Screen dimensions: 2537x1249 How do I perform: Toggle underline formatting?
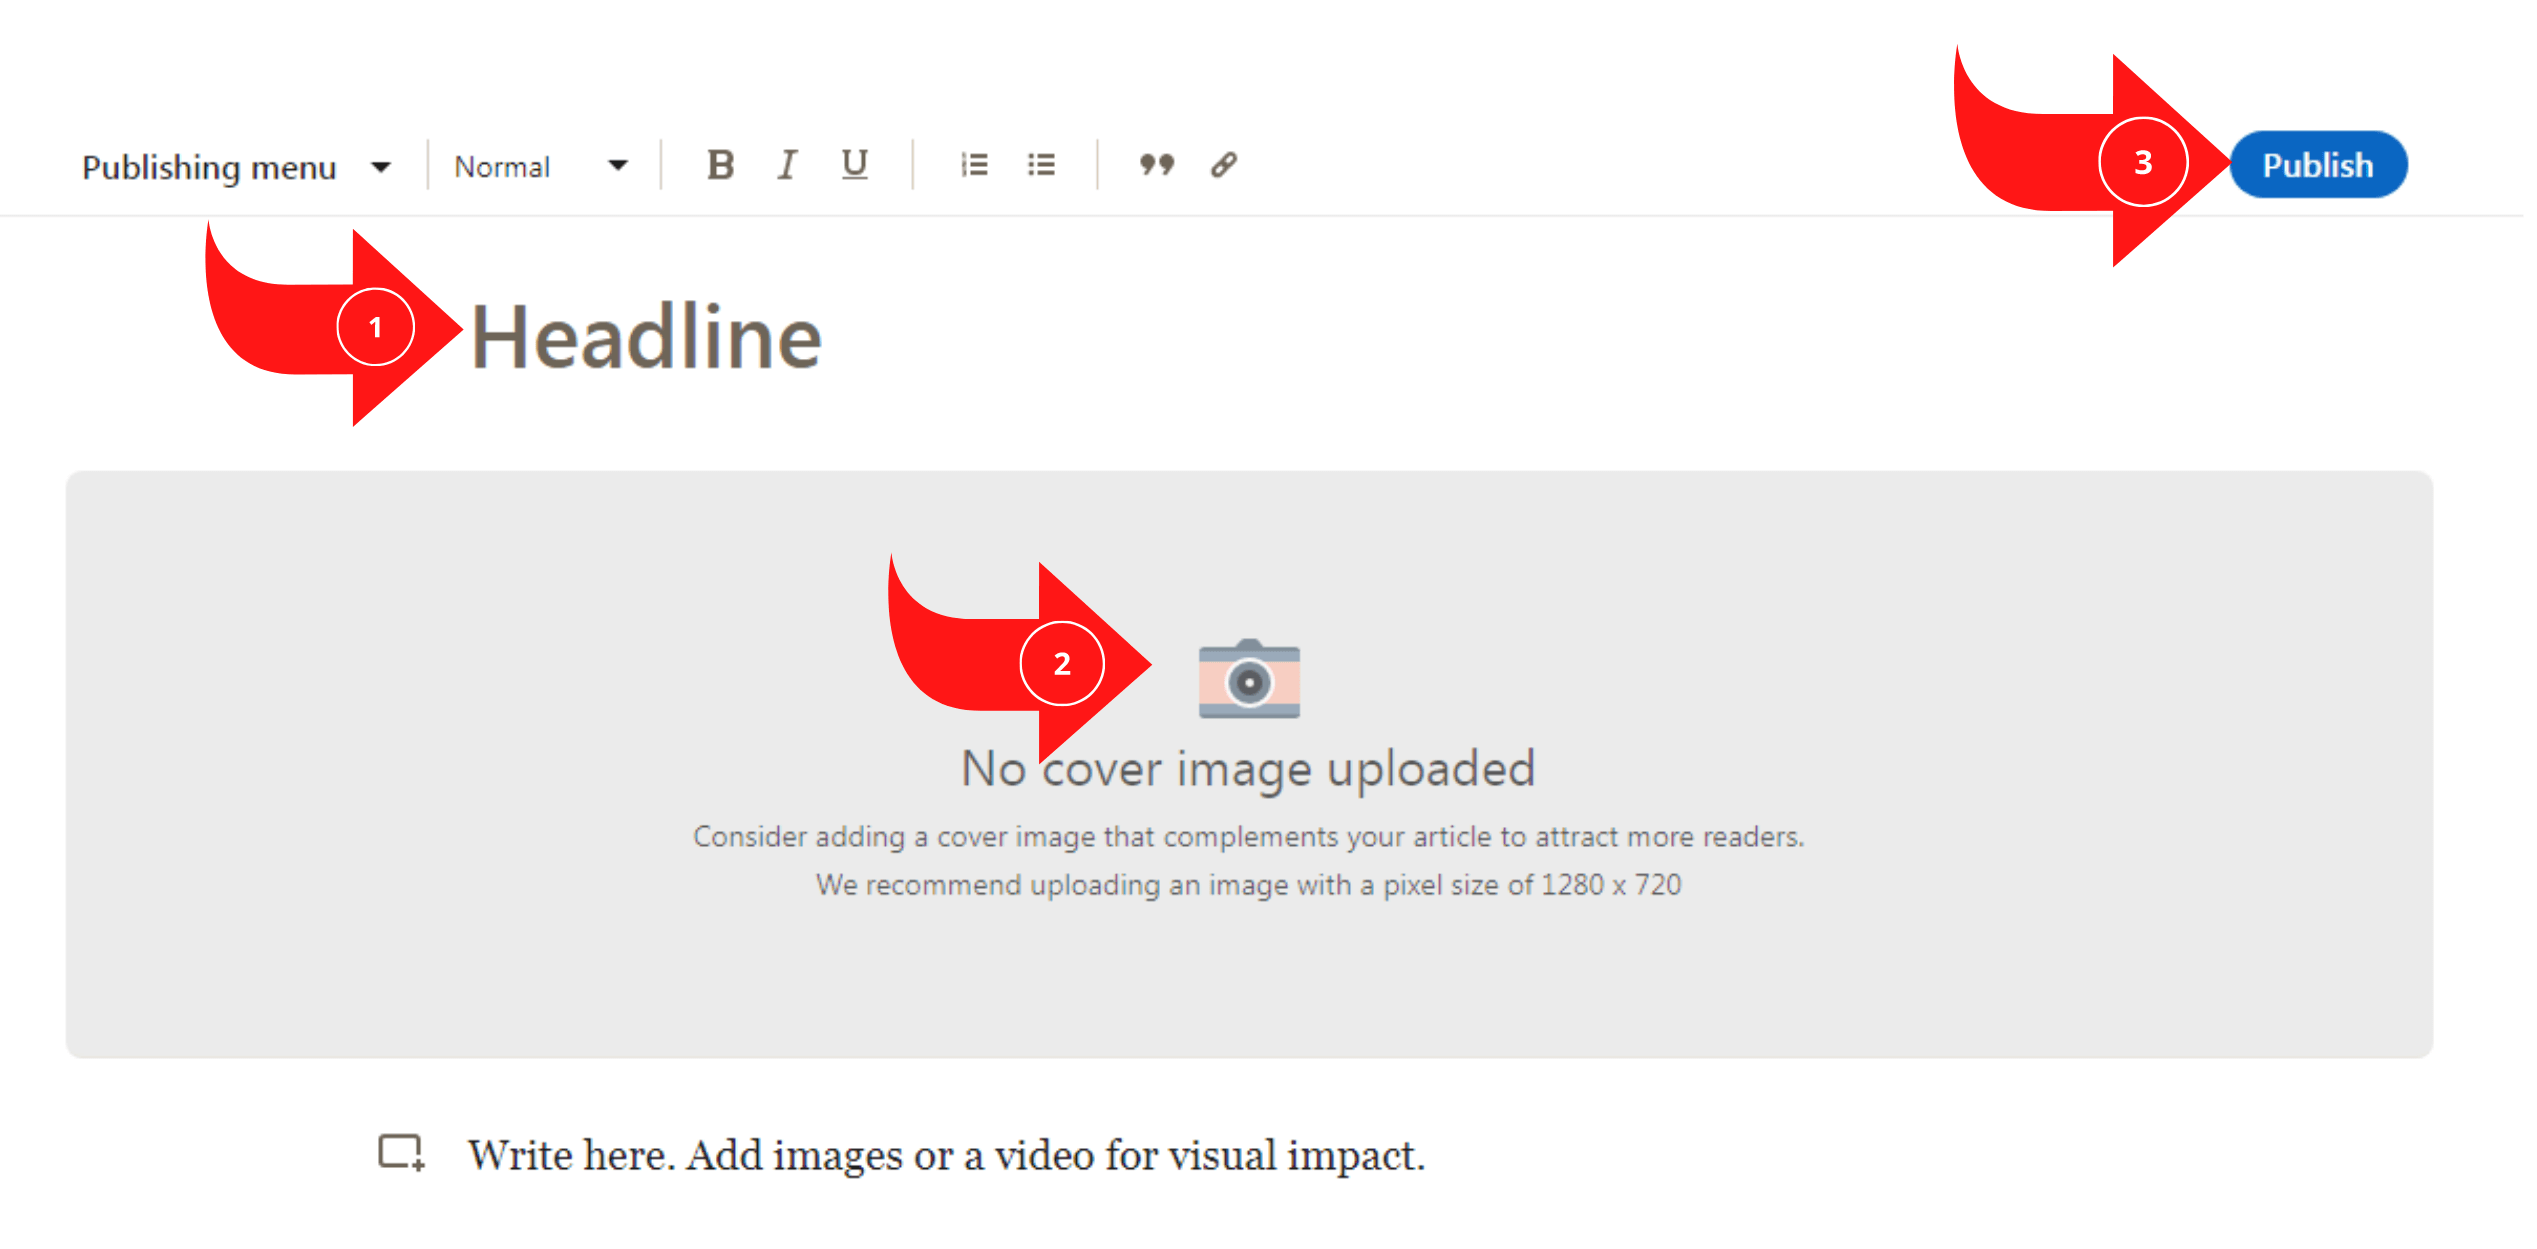click(854, 165)
